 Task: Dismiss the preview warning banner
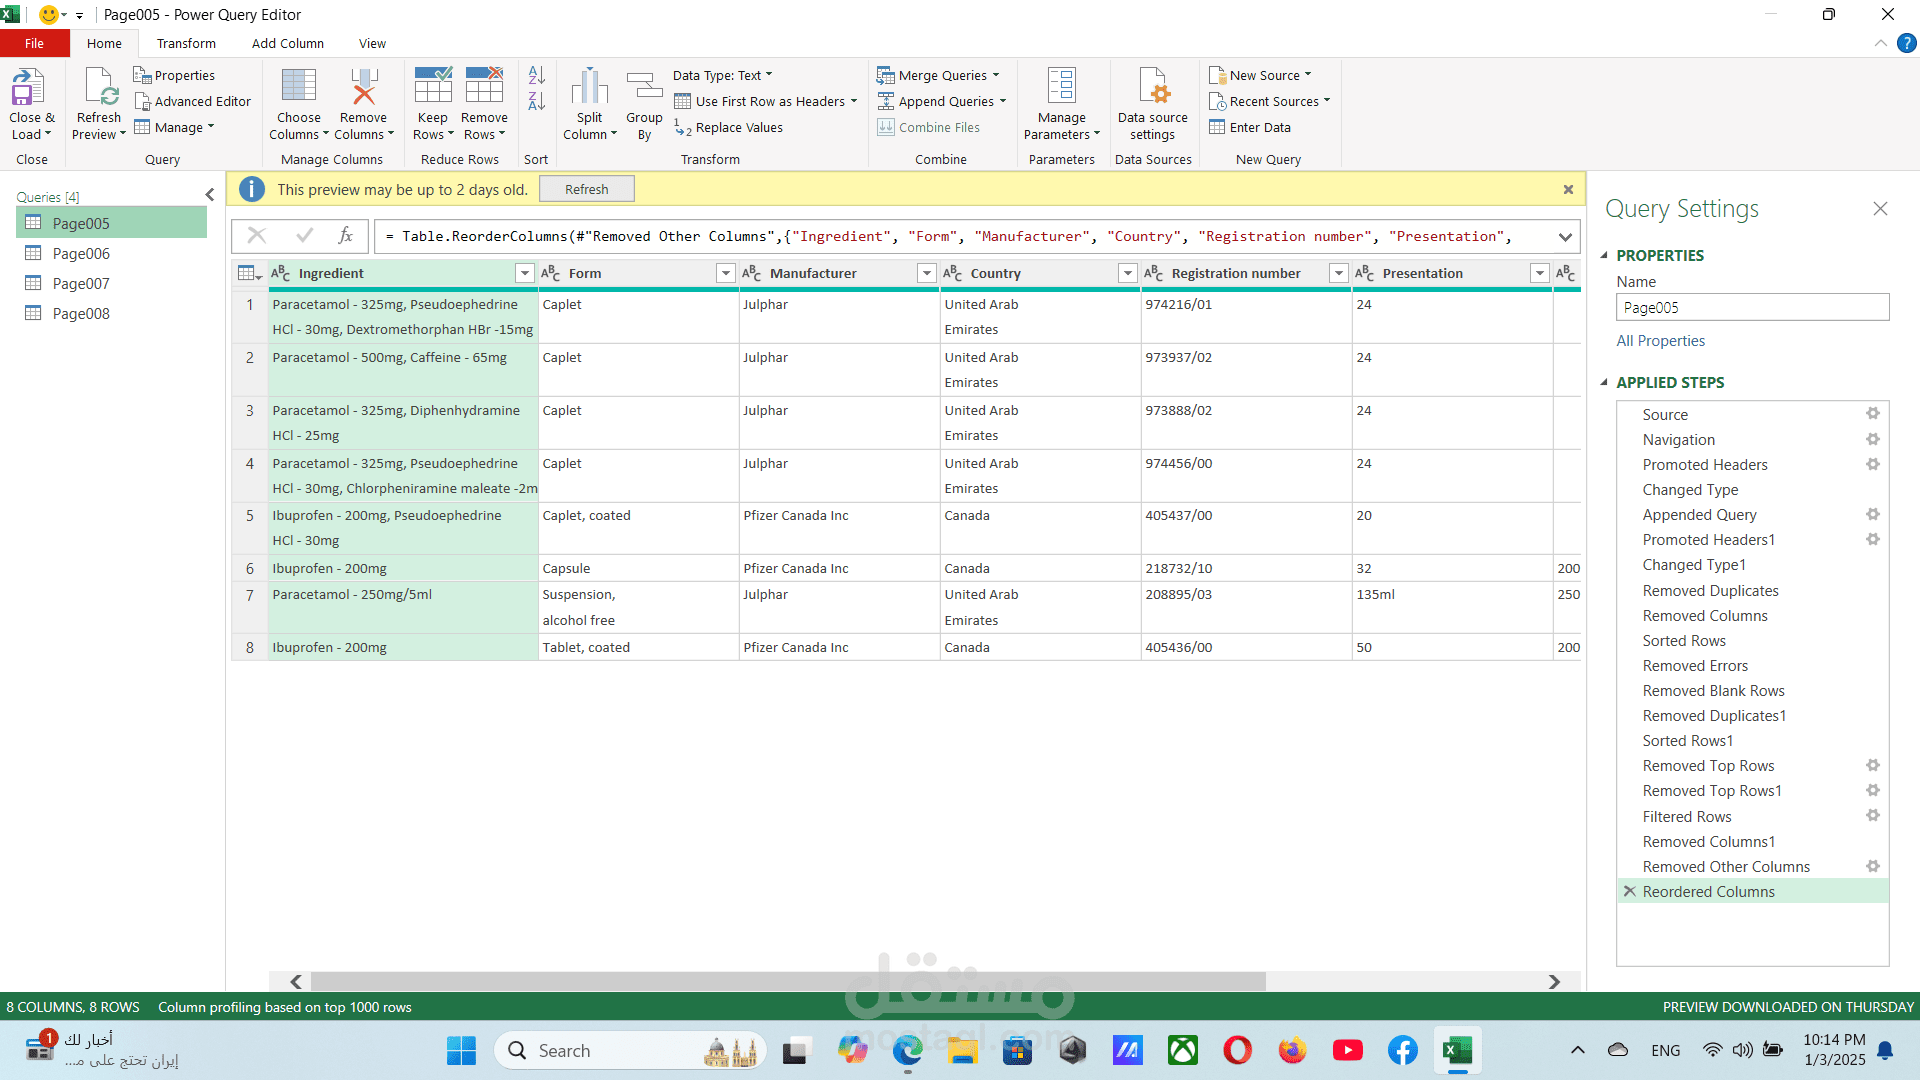[x=1568, y=189]
